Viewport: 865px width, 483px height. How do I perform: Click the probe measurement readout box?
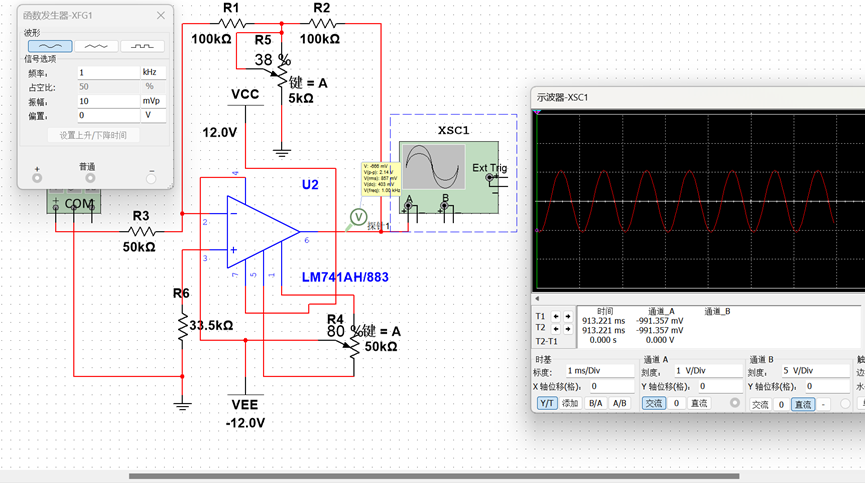tap(381, 179)
